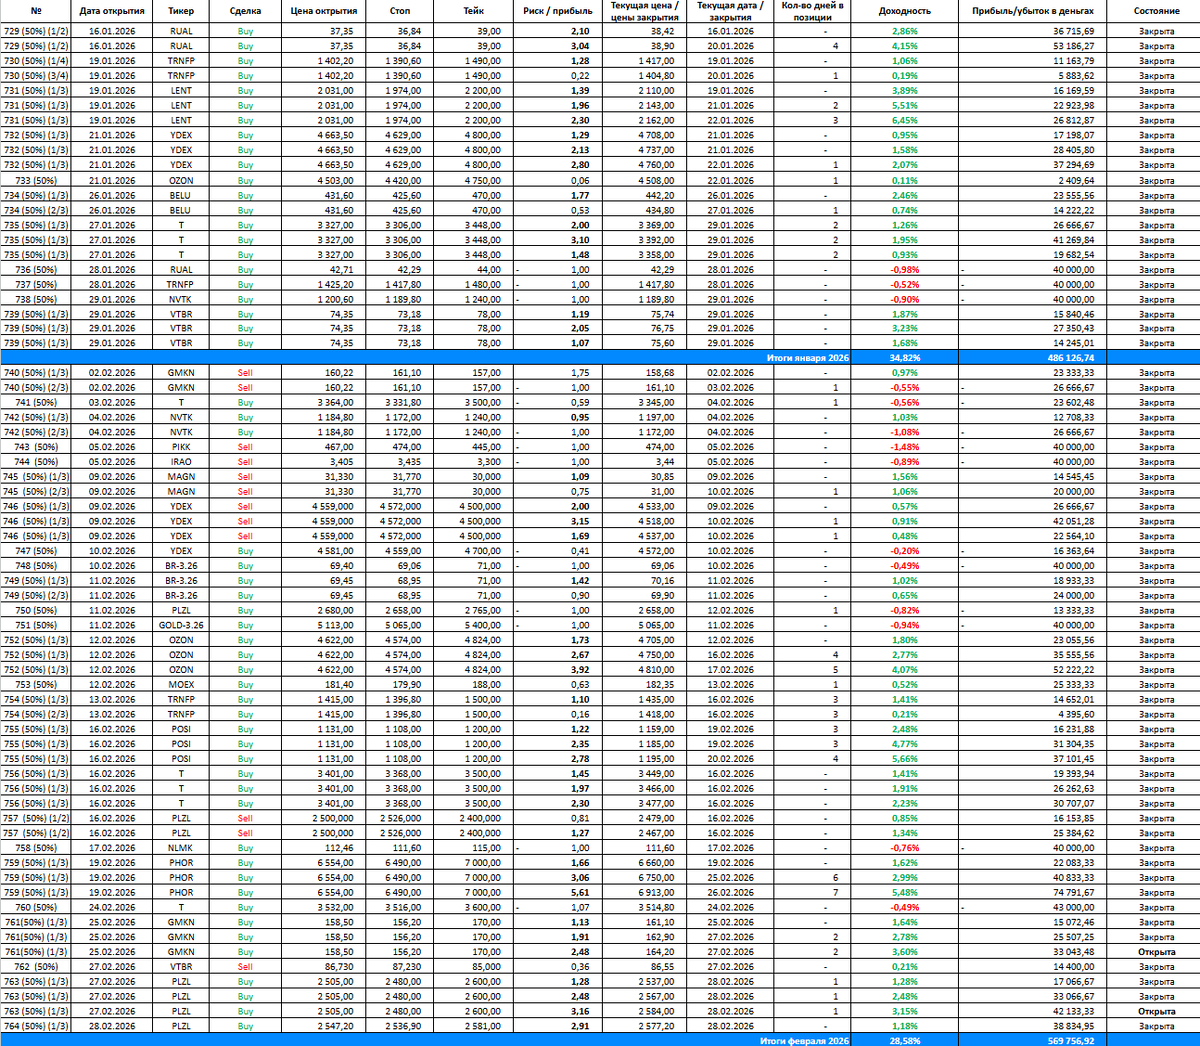Screen dimensions: 1200x1046
Task: Click the February total yield 28,58%
Action: [x=904, y=1041]
